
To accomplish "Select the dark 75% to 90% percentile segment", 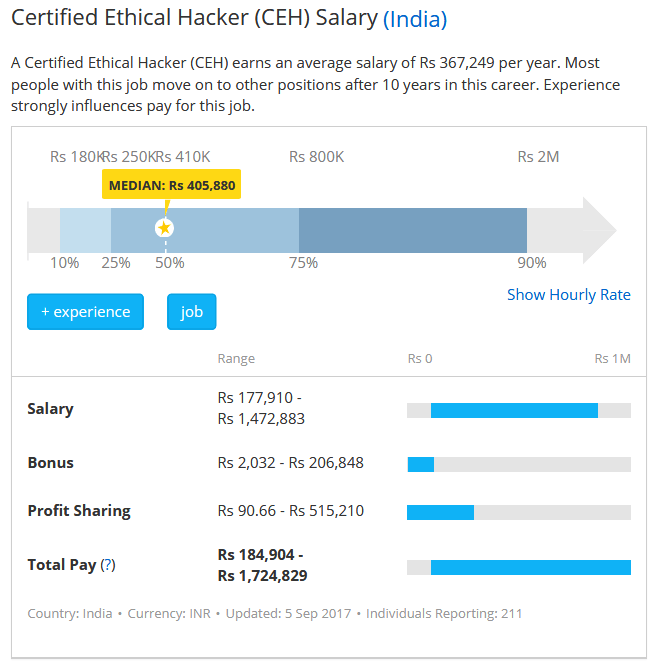I will tap(412, 230).
